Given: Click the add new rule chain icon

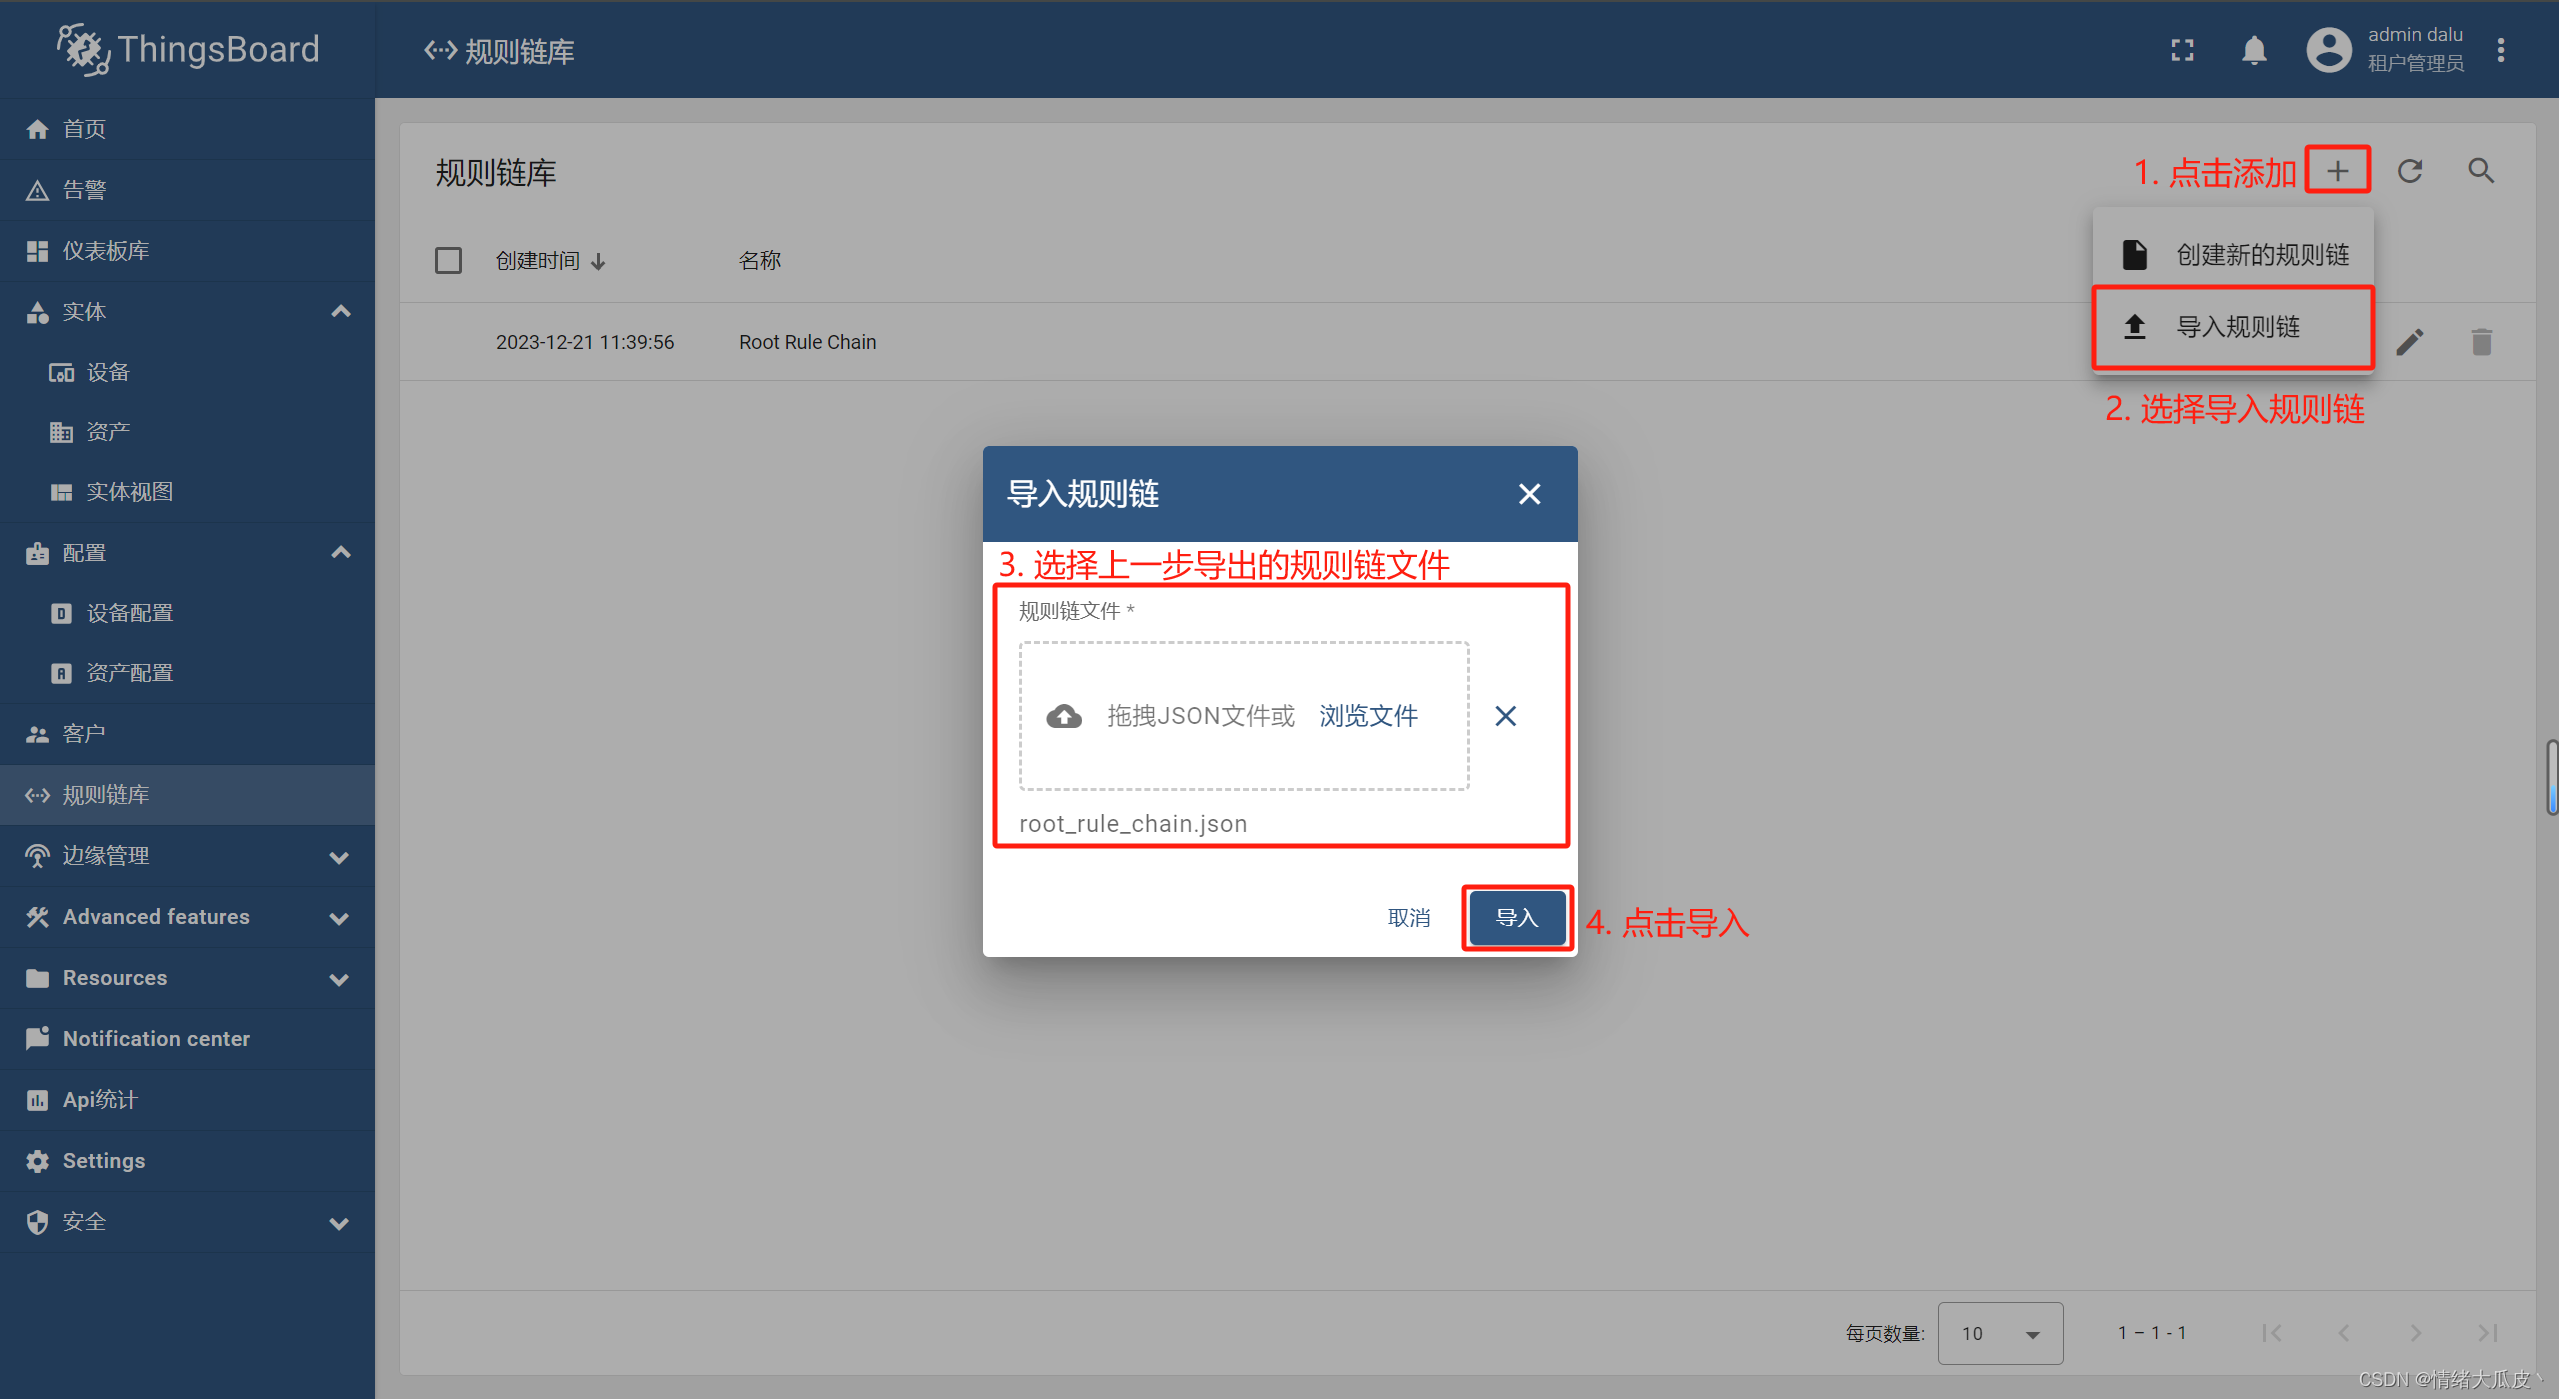Looking at the screenshot, I should pos(2339,171).
